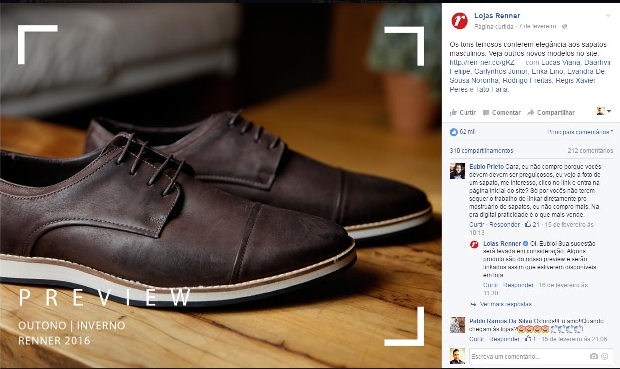This screenshot has height=369, width=620.
Task: Click the blue like reaction icon
Action: pos(454,132)
